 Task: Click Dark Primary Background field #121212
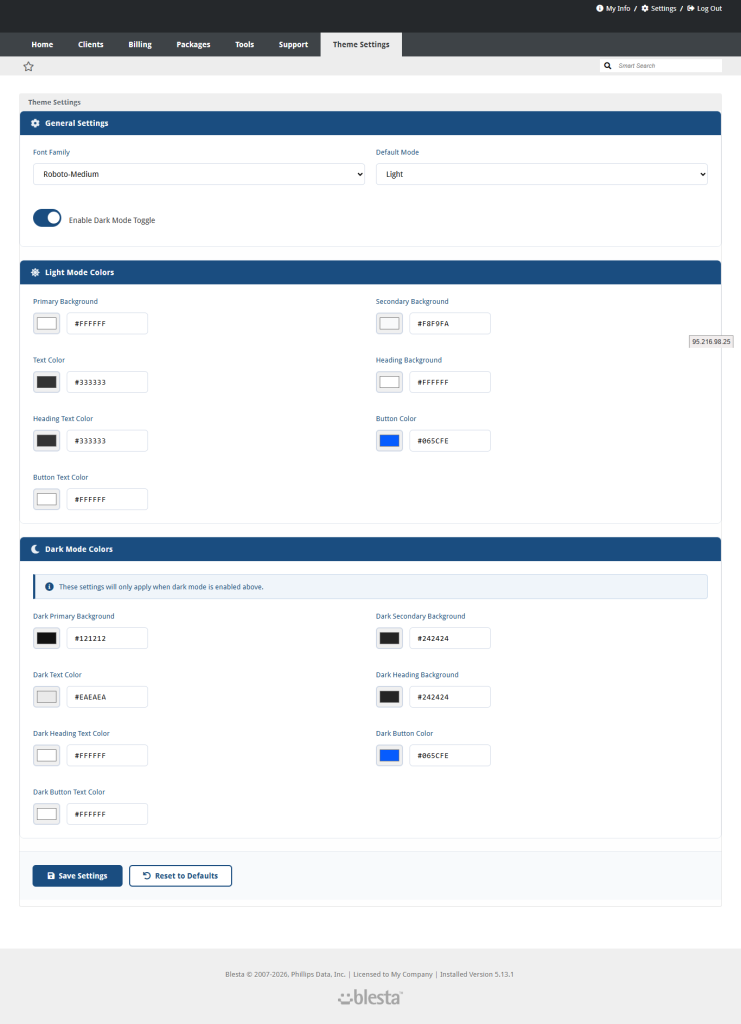[x=107, y=638]
